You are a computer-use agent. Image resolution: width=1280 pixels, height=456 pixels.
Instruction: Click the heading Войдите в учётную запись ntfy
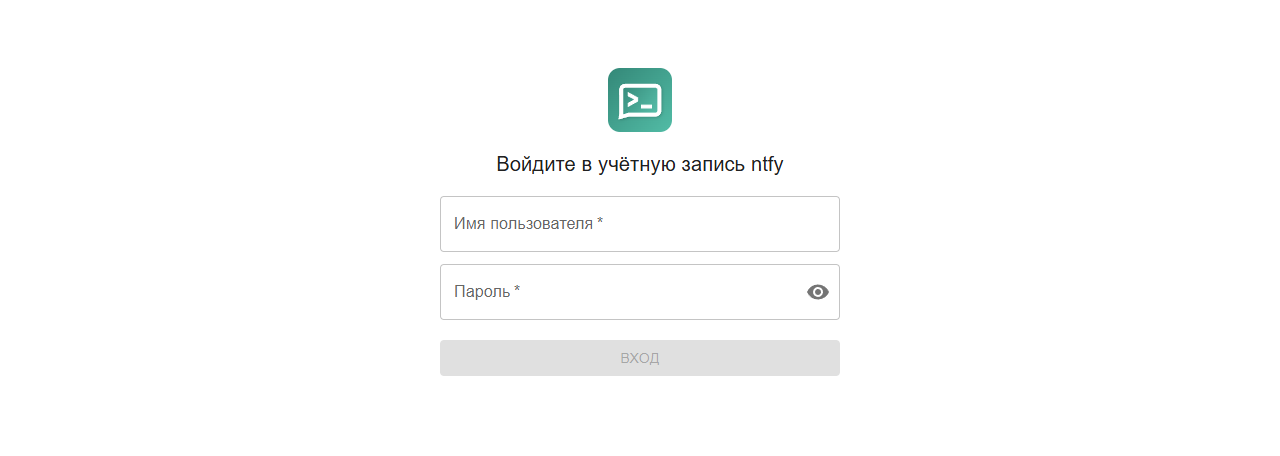[x=640, y=165]
